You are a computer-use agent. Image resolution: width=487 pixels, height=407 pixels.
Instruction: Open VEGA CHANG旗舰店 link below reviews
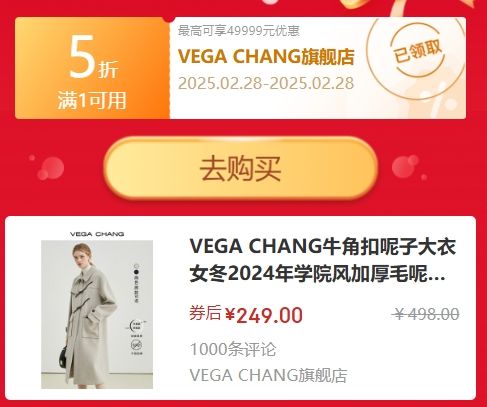coord(268,375)
